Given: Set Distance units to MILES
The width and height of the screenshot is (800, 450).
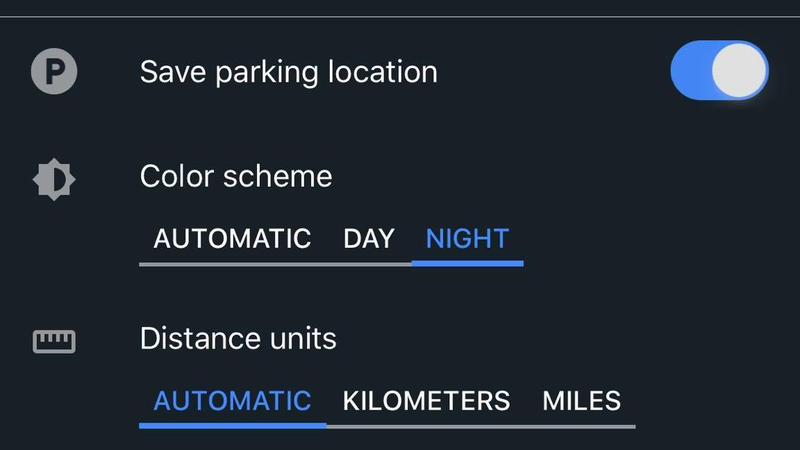Looking at the screenshot, I should pos(582,401).
